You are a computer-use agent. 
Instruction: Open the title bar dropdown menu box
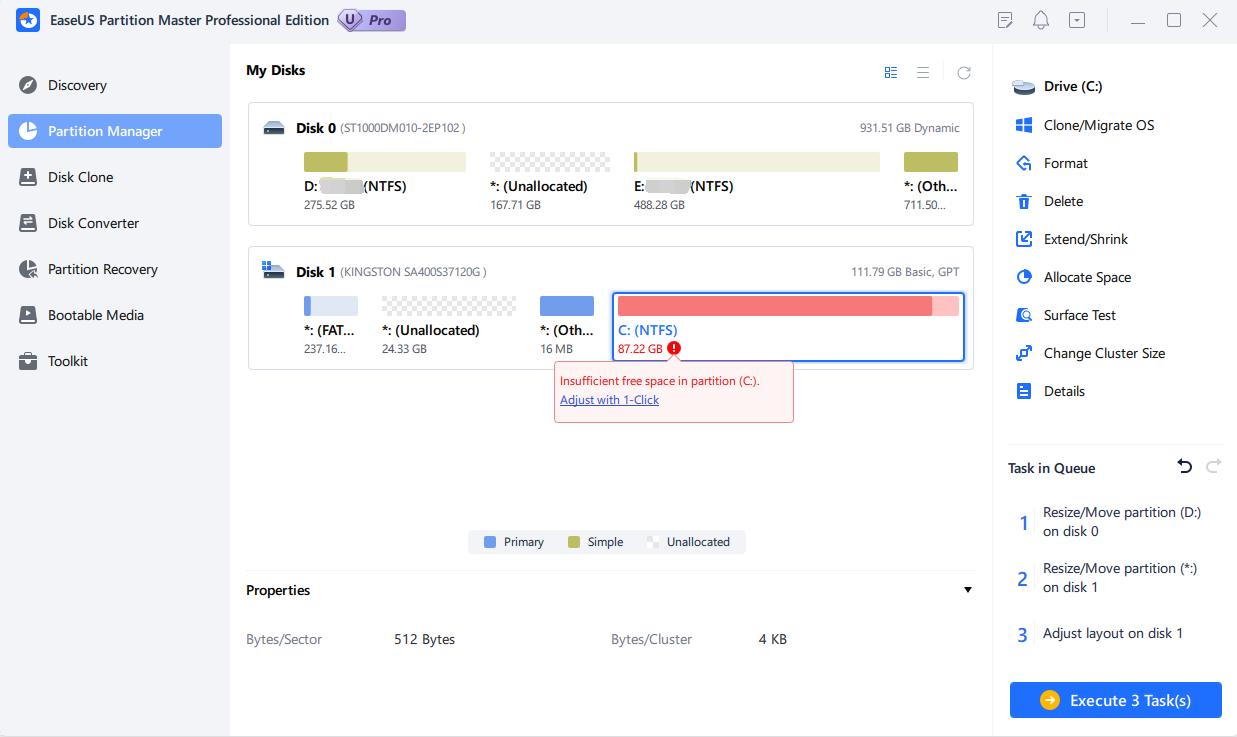[x=1076, y=20]
